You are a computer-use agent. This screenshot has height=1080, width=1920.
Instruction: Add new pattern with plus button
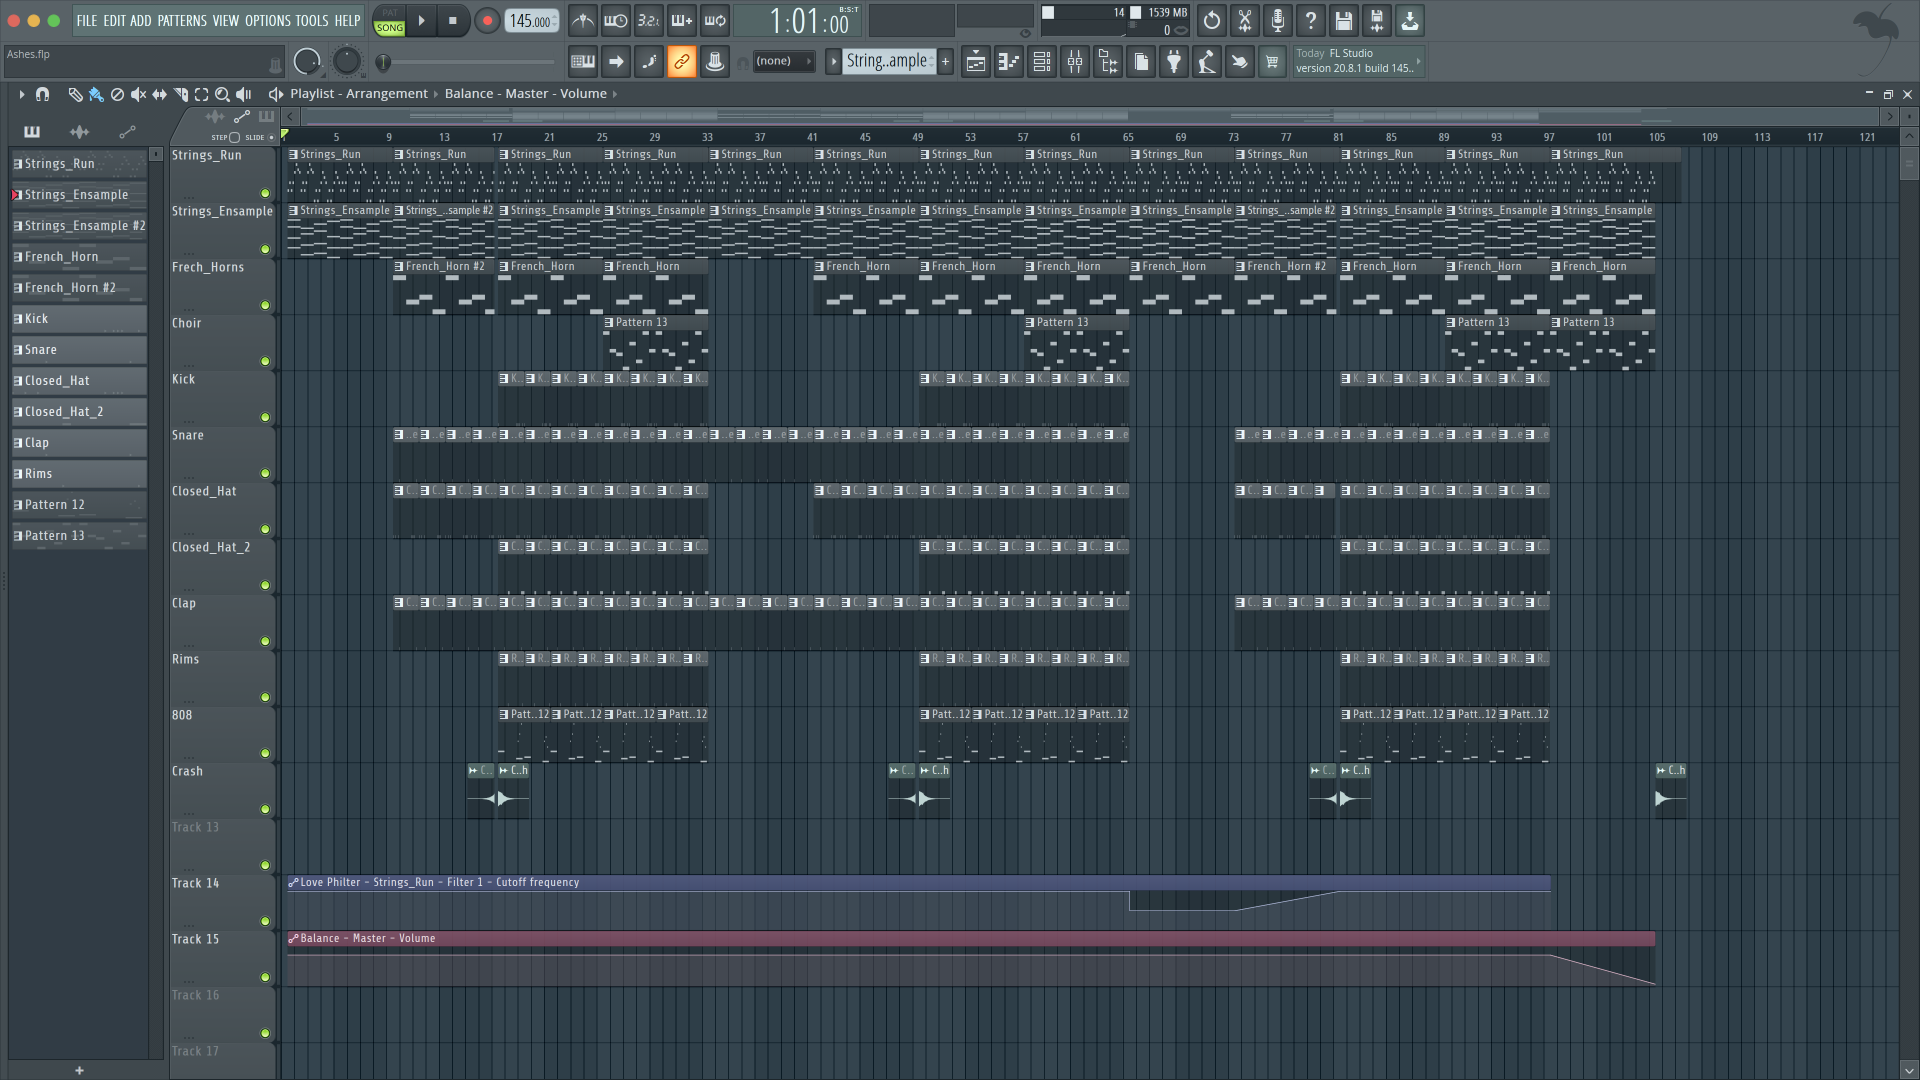pos(945,61)
